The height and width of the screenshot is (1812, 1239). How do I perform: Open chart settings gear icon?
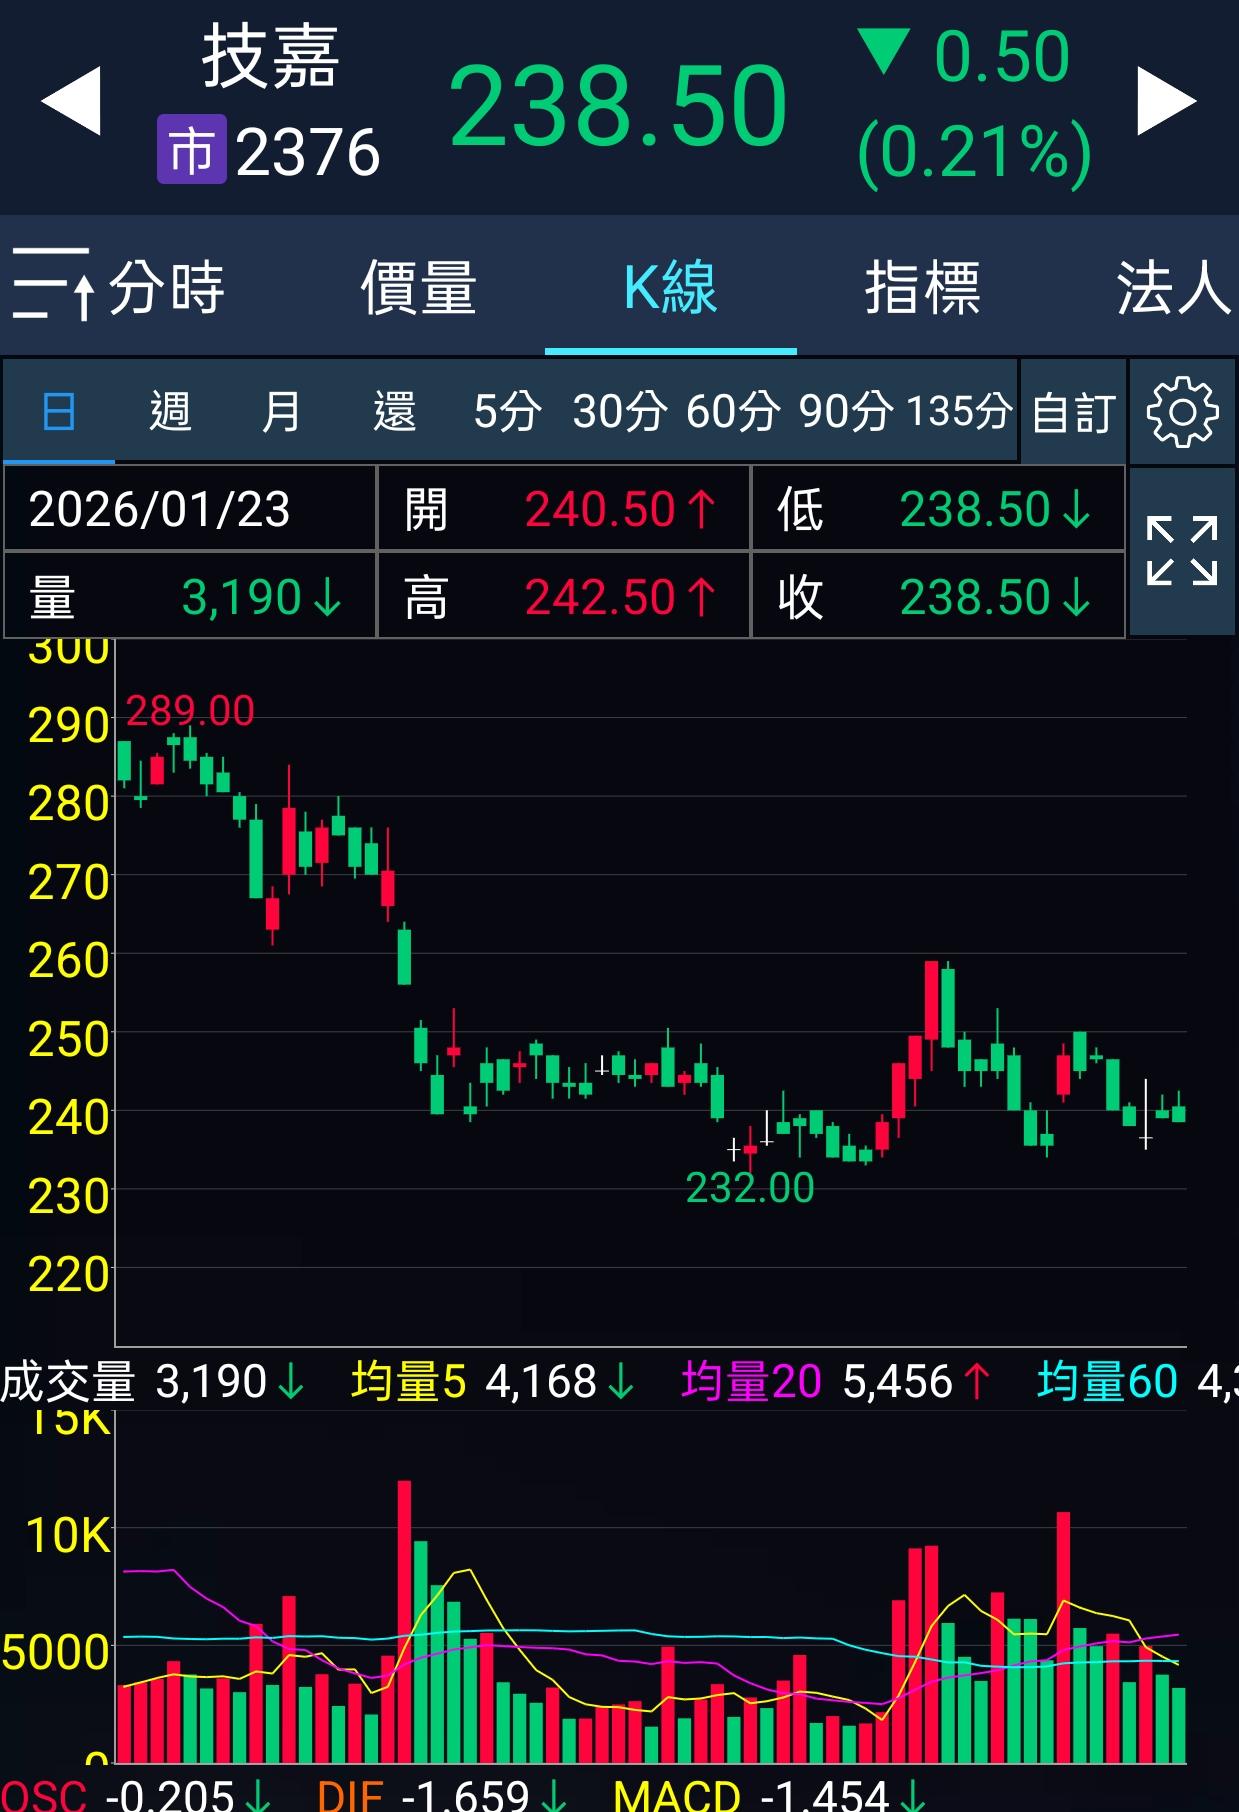(x=1182, y=412)
